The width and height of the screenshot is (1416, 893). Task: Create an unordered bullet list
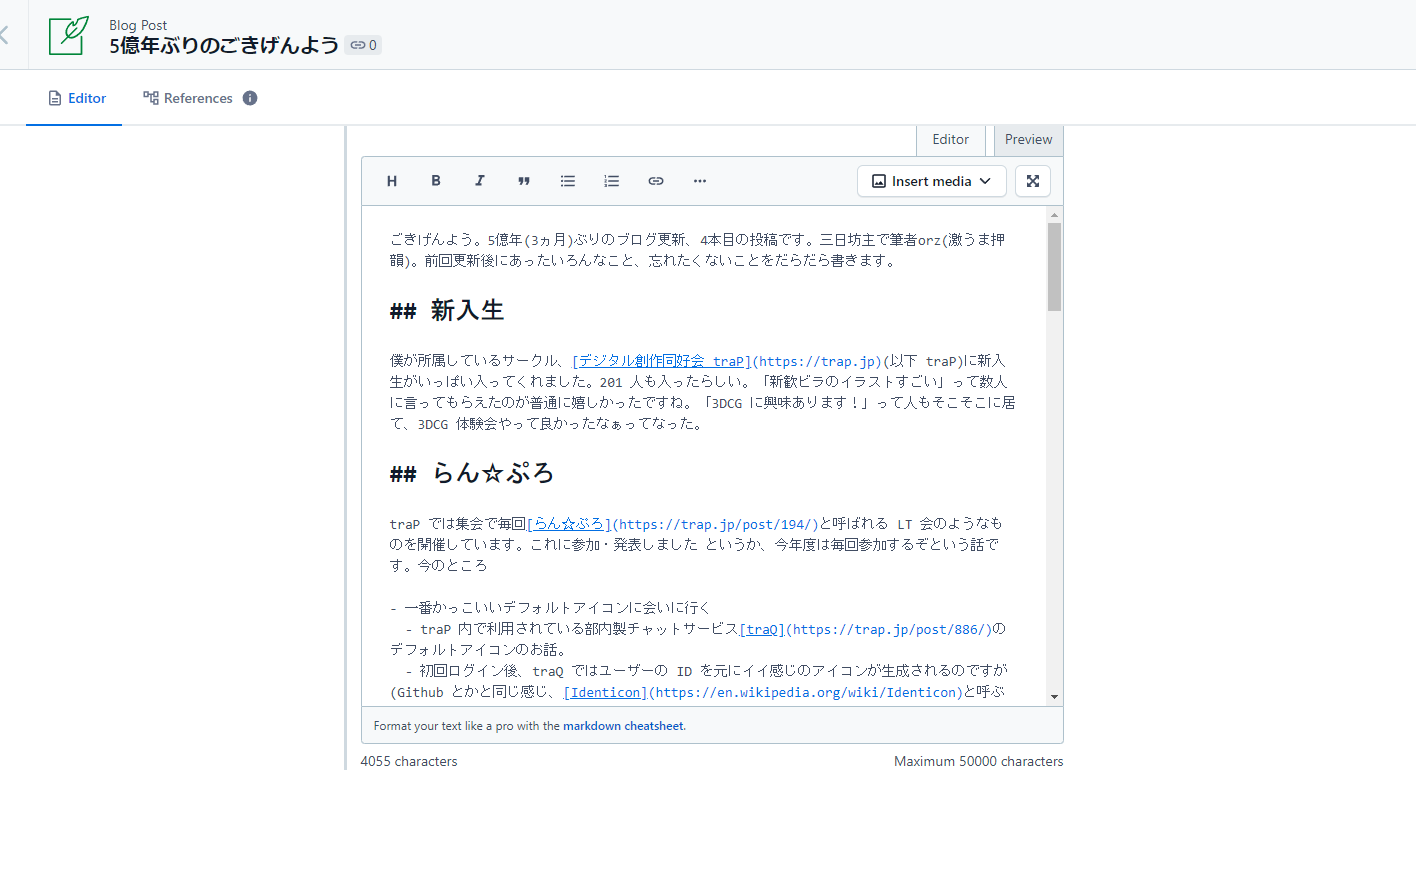pyautogui.click(x=568, y=181)
